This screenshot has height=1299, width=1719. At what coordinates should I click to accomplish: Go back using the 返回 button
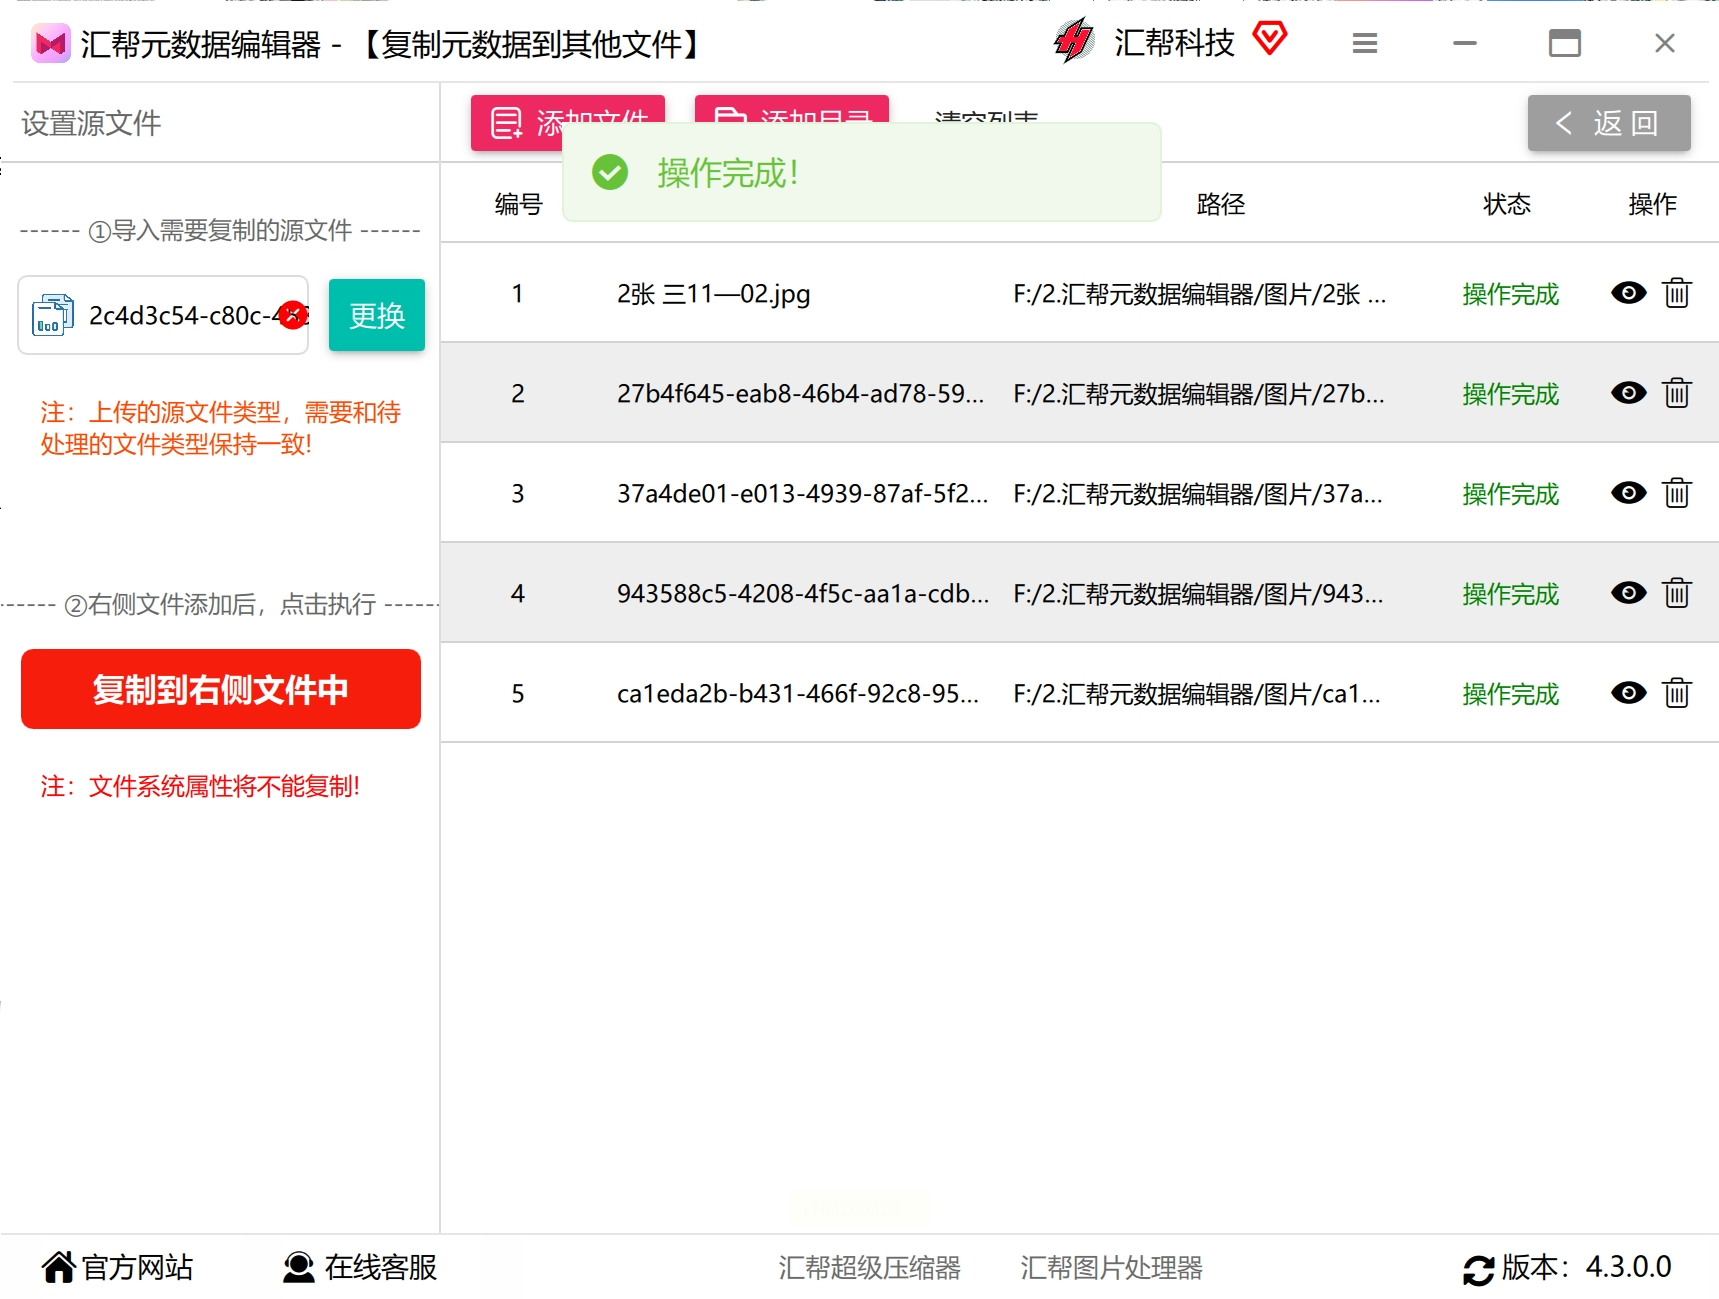point(1608,123)
